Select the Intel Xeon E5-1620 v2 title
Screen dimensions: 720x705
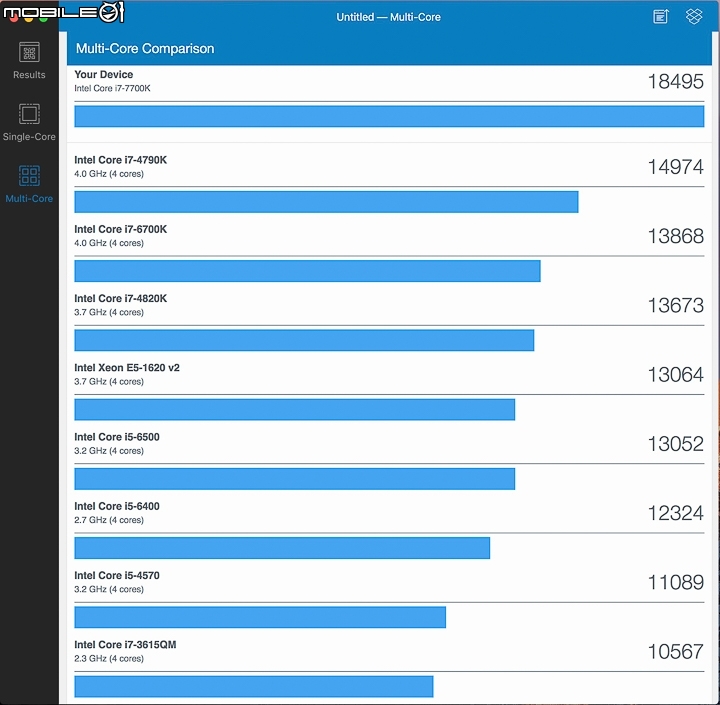[127, 368]
